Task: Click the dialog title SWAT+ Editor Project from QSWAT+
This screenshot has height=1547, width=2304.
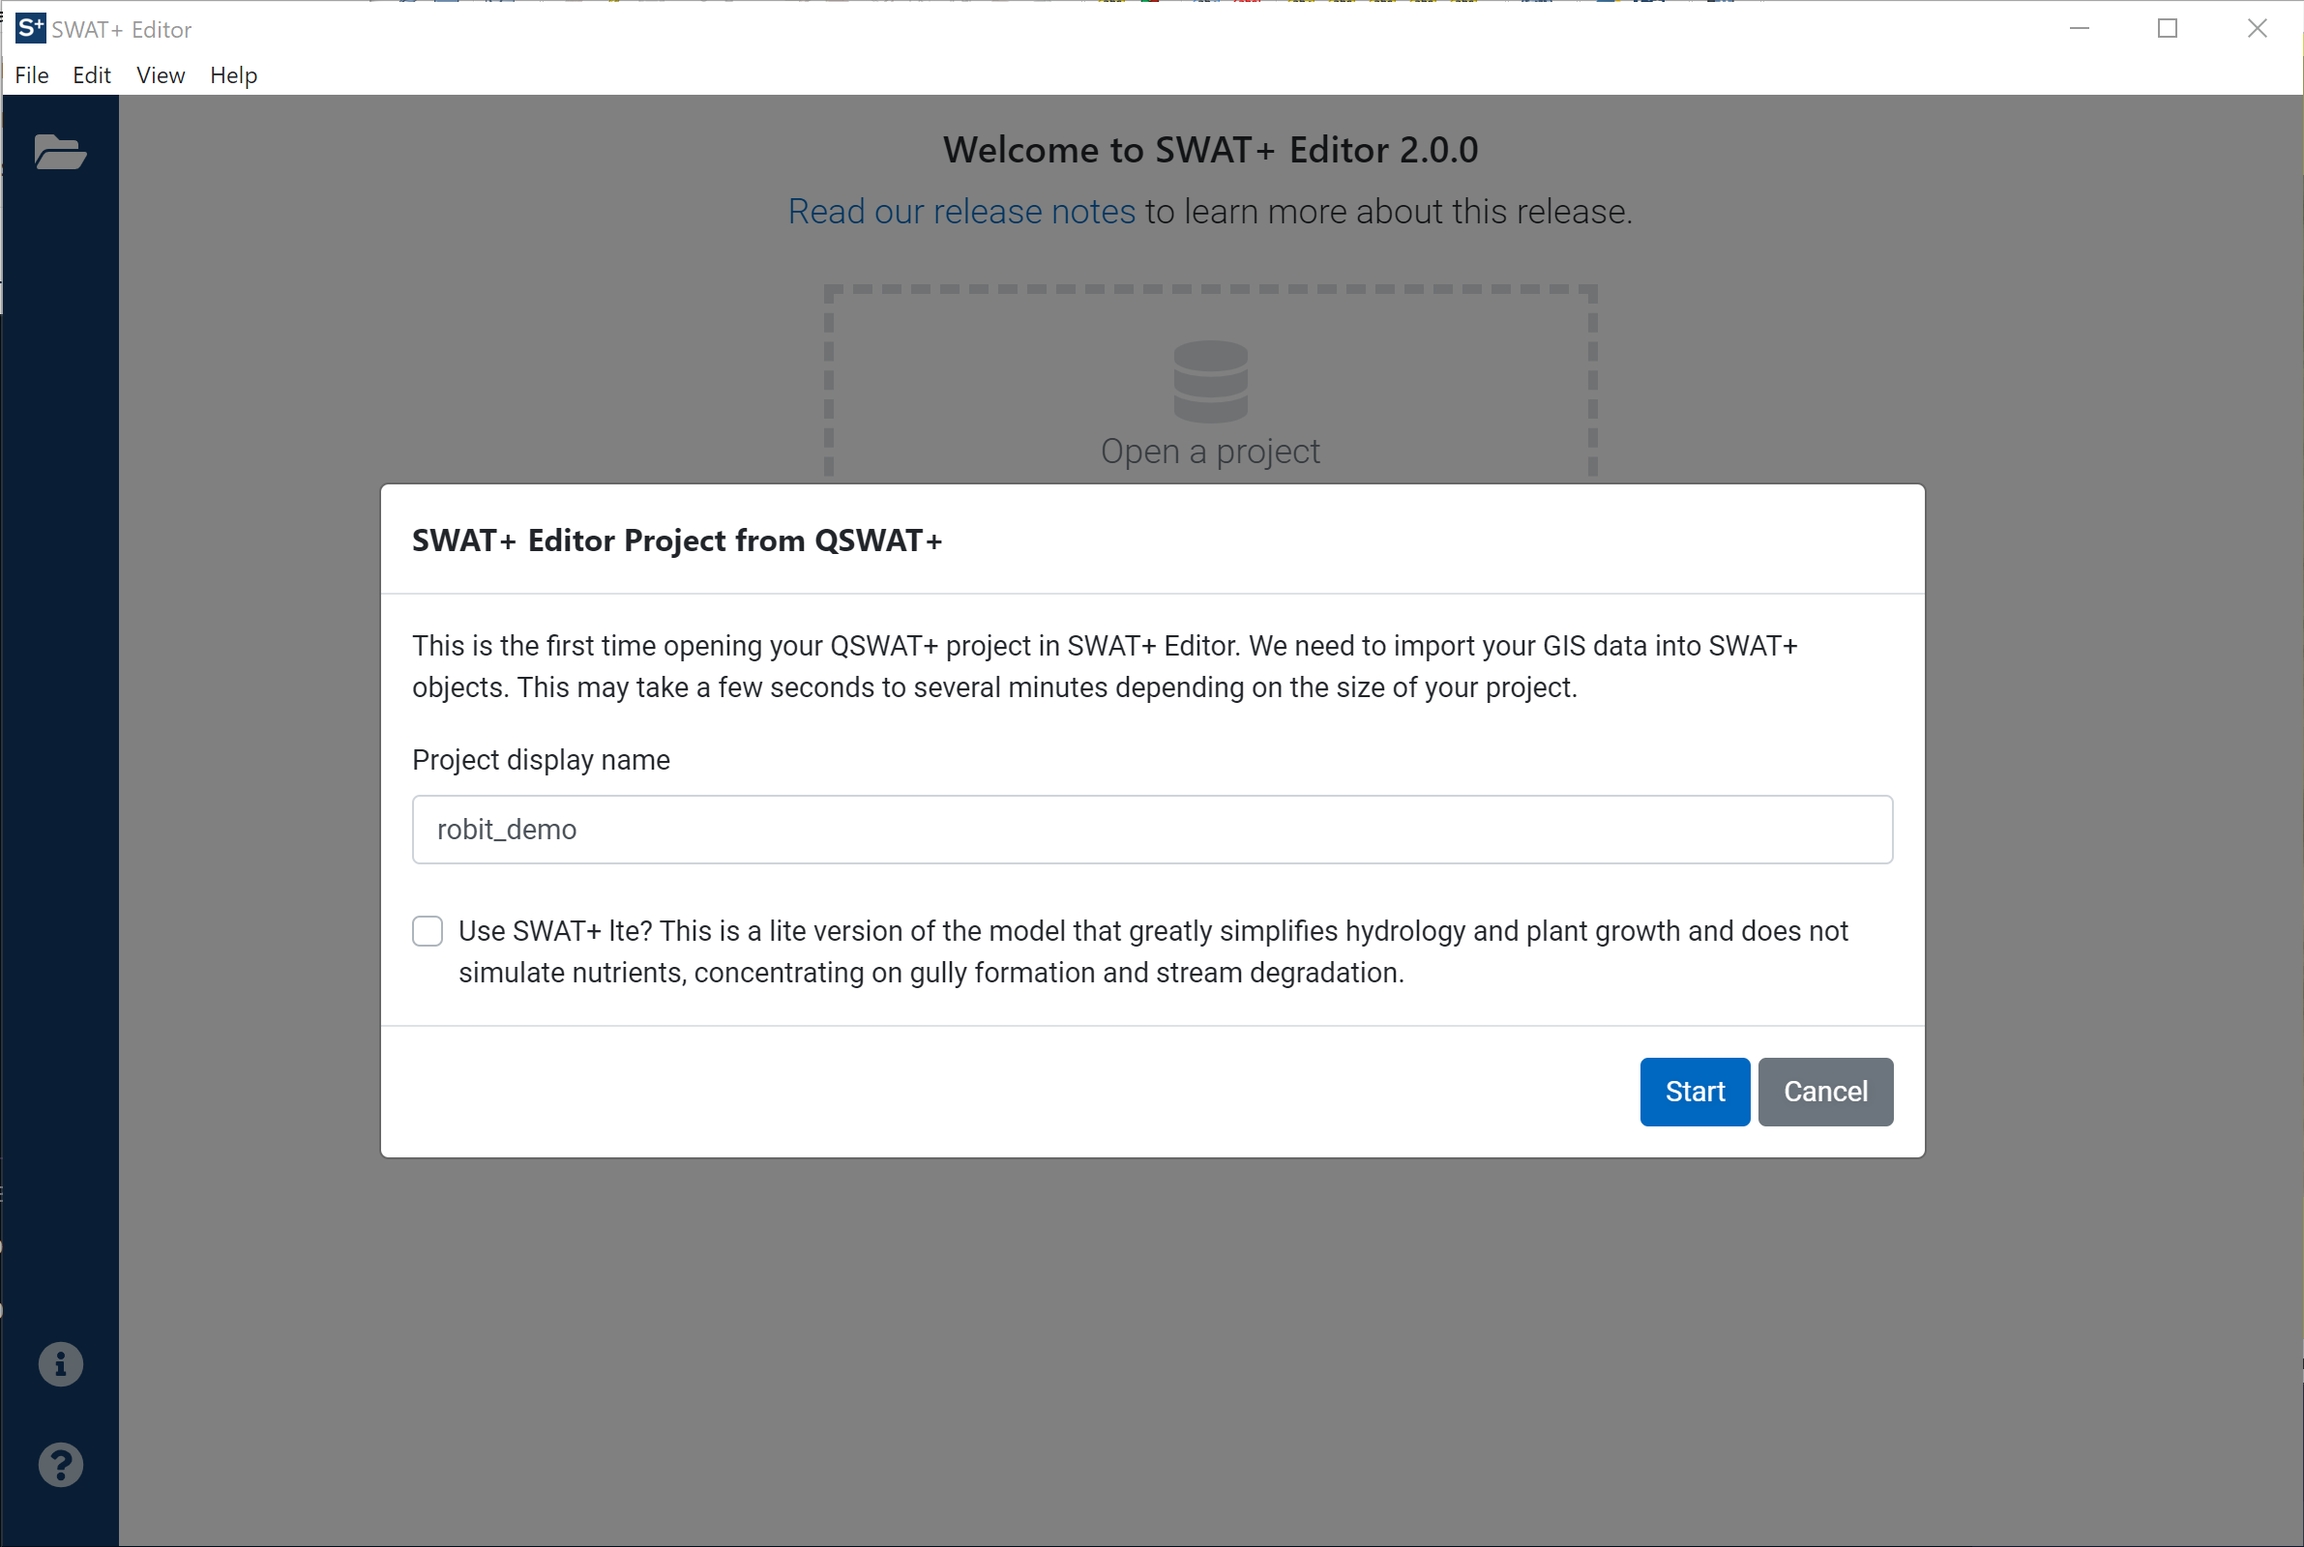Action: [x=677, y=540]
